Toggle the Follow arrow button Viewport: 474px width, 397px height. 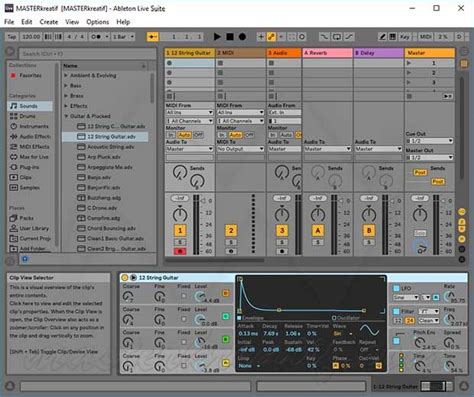(x=153, y=37)
